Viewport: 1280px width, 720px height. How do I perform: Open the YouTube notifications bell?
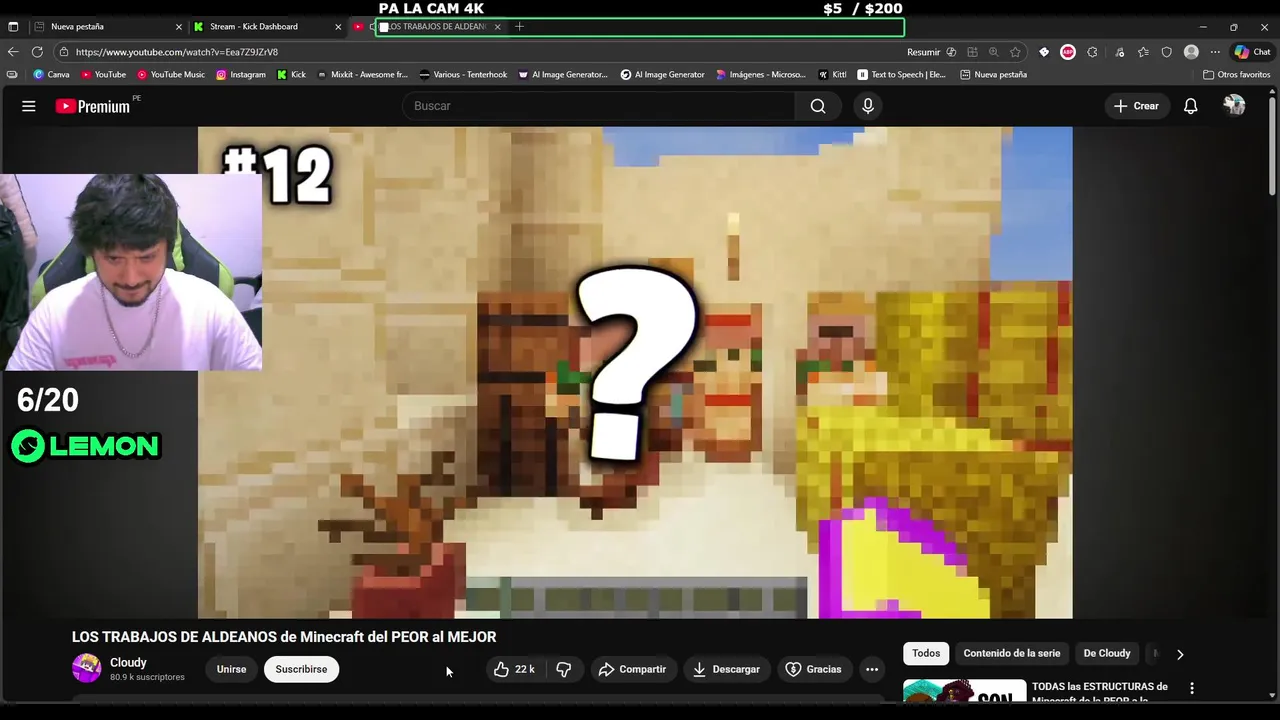(x=1190, y=106)
